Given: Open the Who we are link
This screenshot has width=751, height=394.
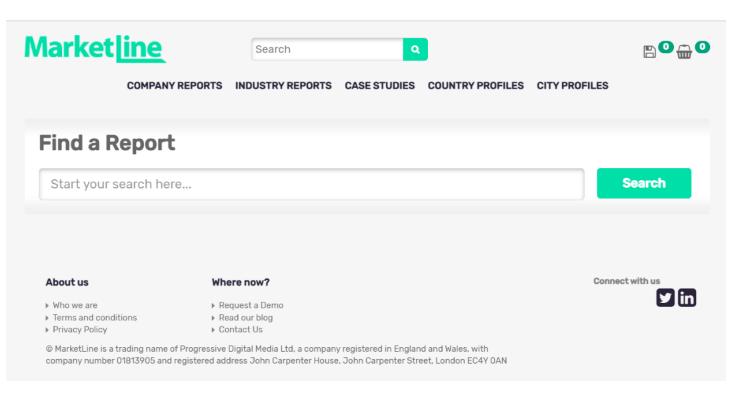Looking at the screenshot, I should point(75,305).
